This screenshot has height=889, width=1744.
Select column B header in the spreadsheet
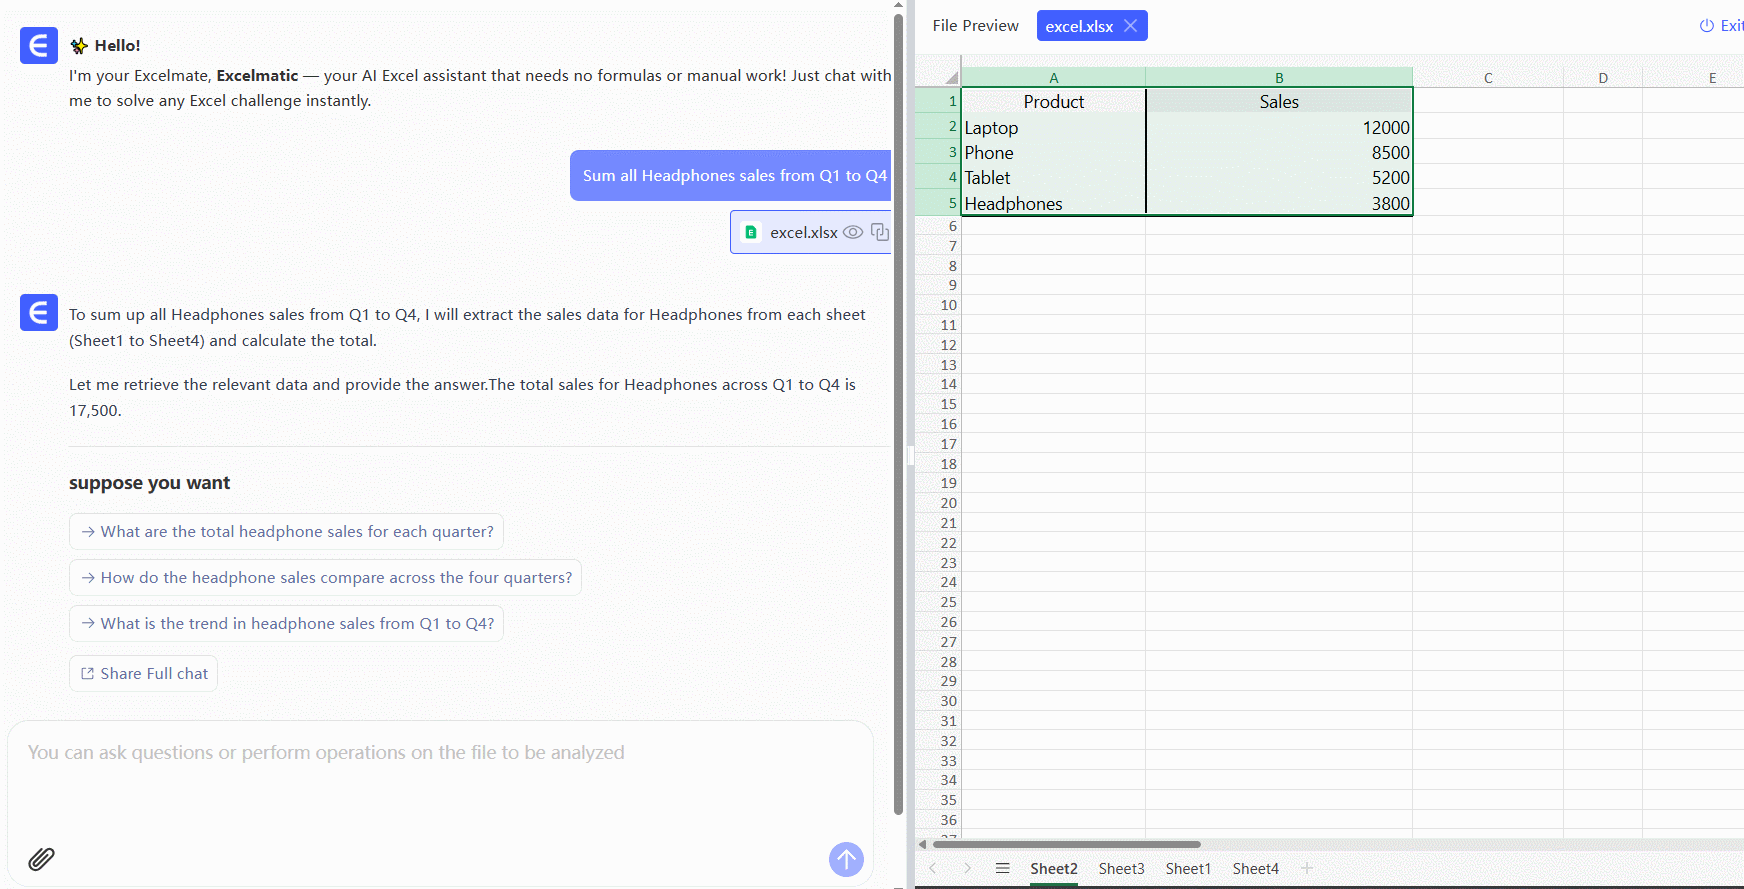(1278, 77)
